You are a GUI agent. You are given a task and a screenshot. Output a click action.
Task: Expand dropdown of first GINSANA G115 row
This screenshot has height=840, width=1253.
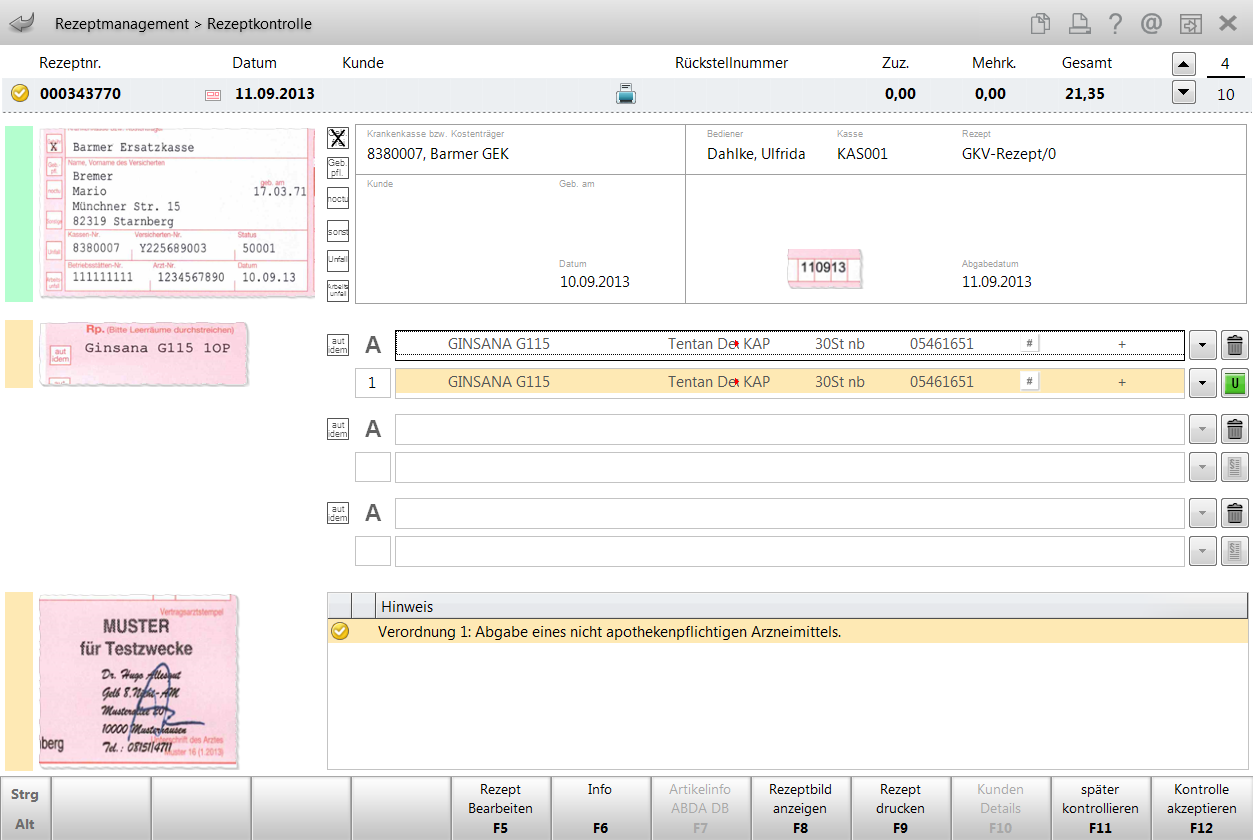pyautogui.click(x=1203, y=345)
